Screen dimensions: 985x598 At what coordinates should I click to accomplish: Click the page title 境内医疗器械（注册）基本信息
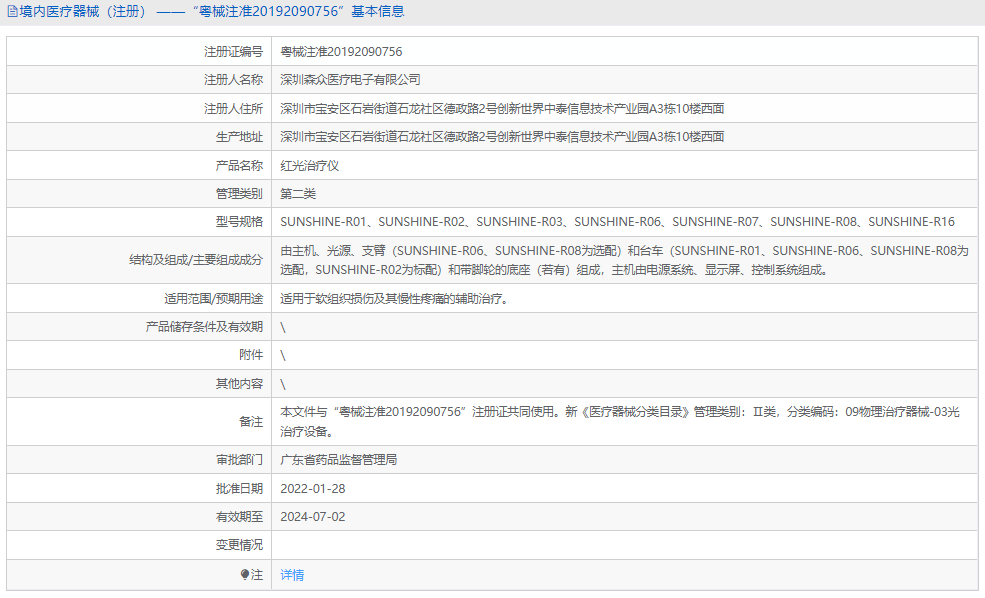tap(212, 11)
